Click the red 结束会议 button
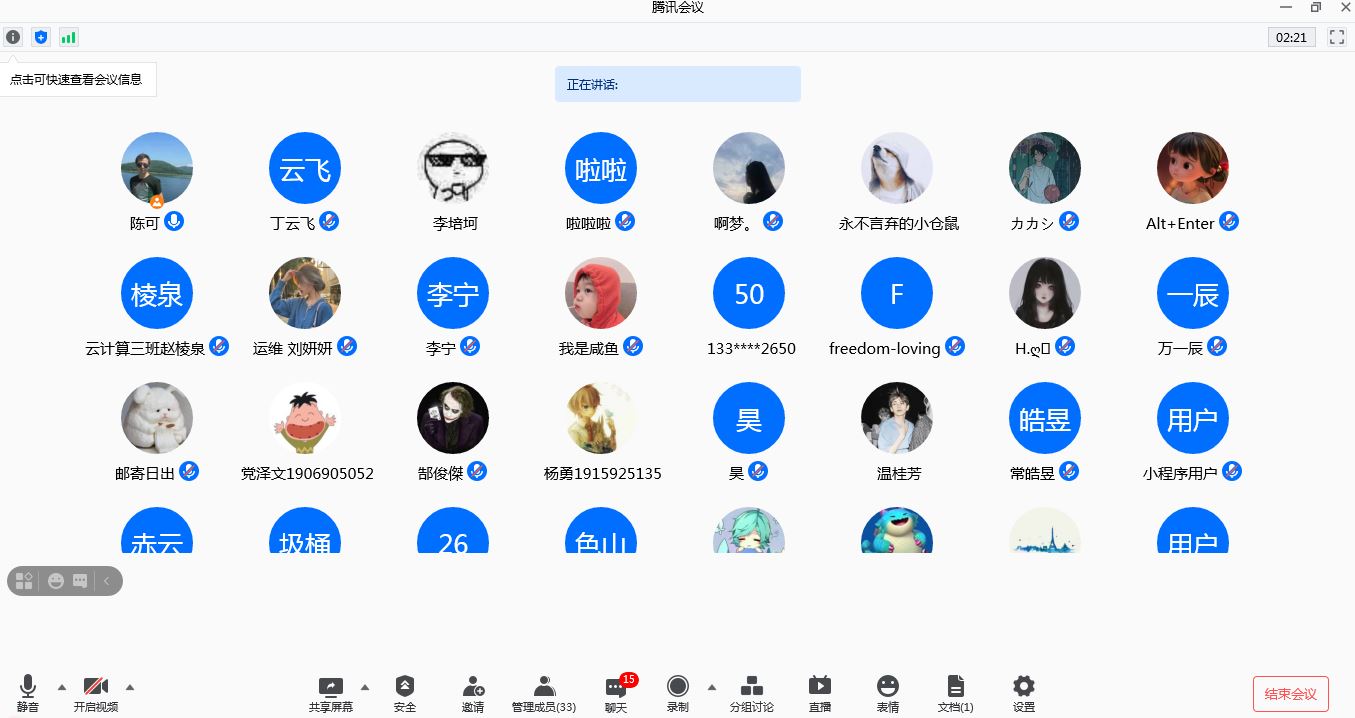 (1290, 694)
